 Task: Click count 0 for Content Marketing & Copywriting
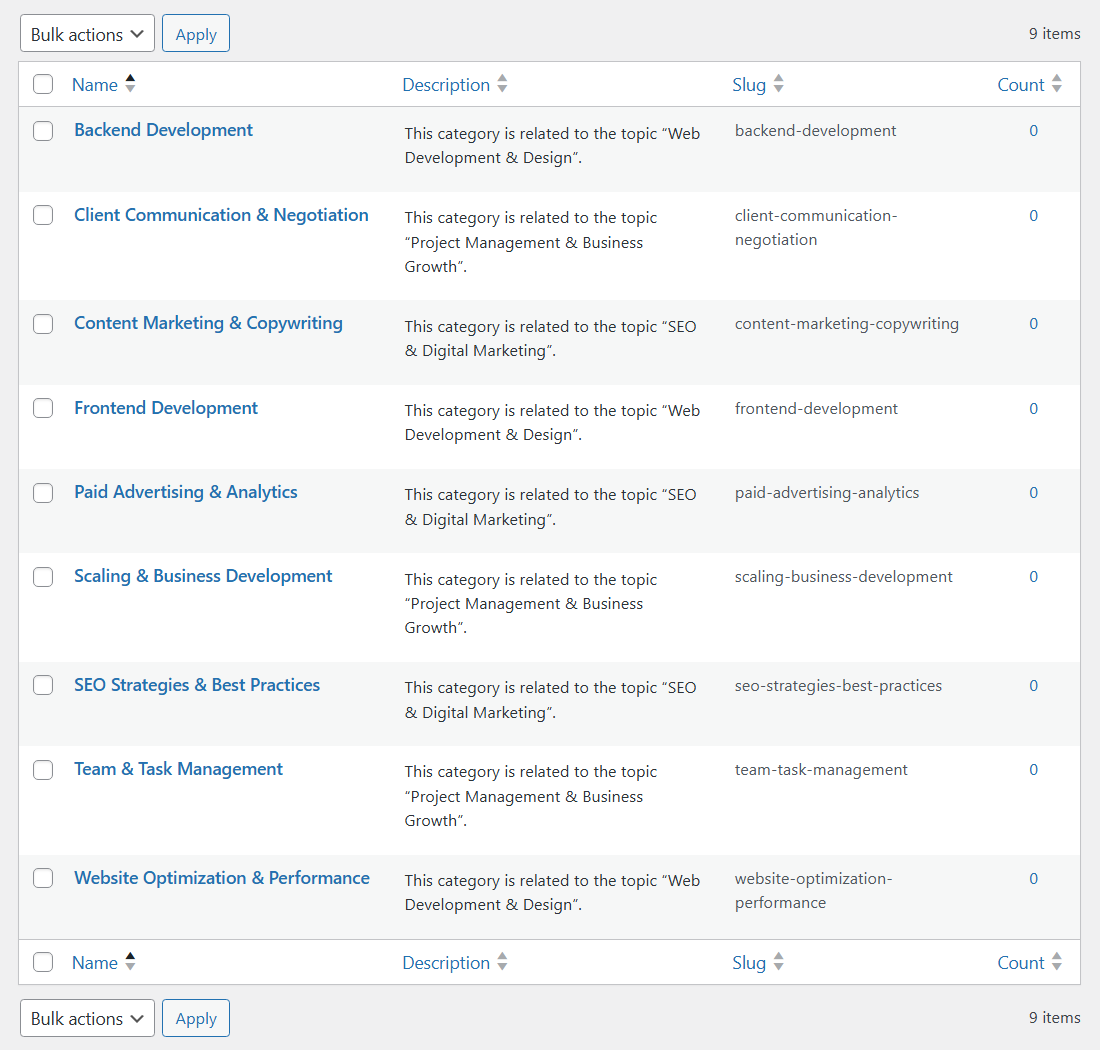click(1033, 323)
